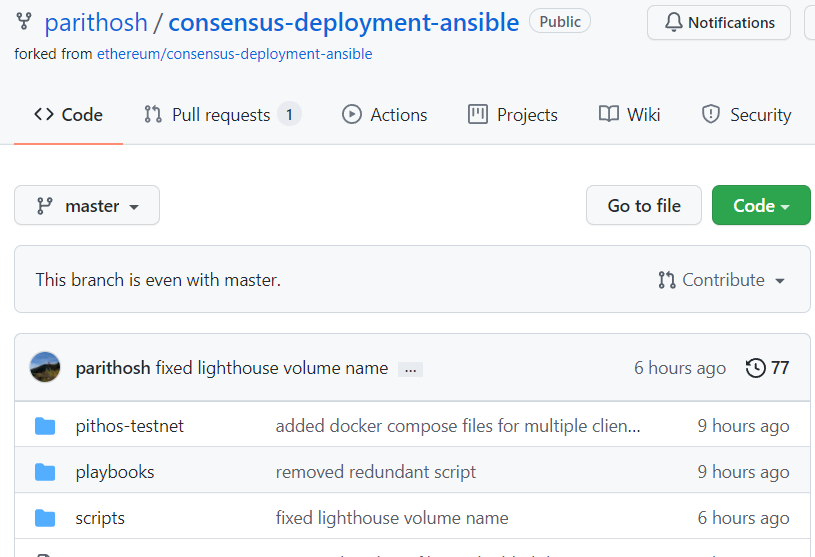Screen dimensions: 815x557
Task: Open the Actions tab
Action: click(385, 115)
